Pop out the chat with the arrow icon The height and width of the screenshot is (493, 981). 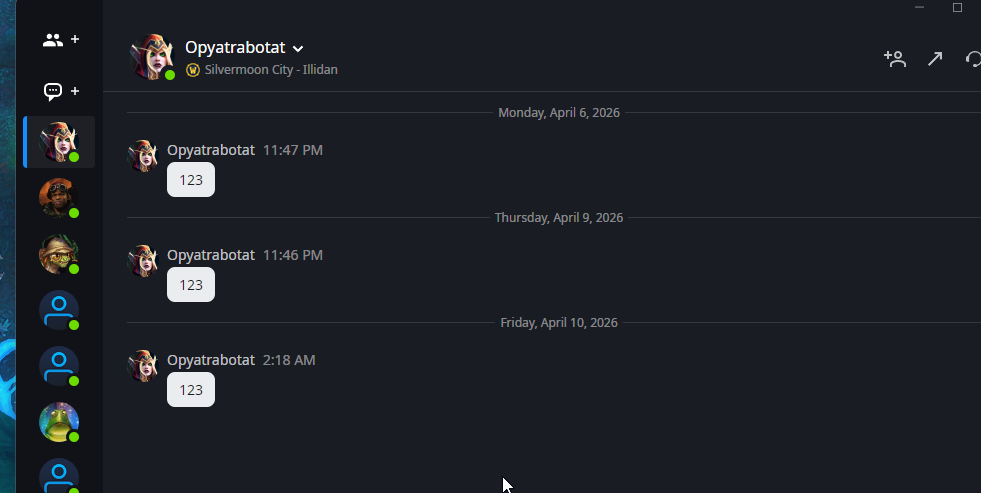point(935,59)
